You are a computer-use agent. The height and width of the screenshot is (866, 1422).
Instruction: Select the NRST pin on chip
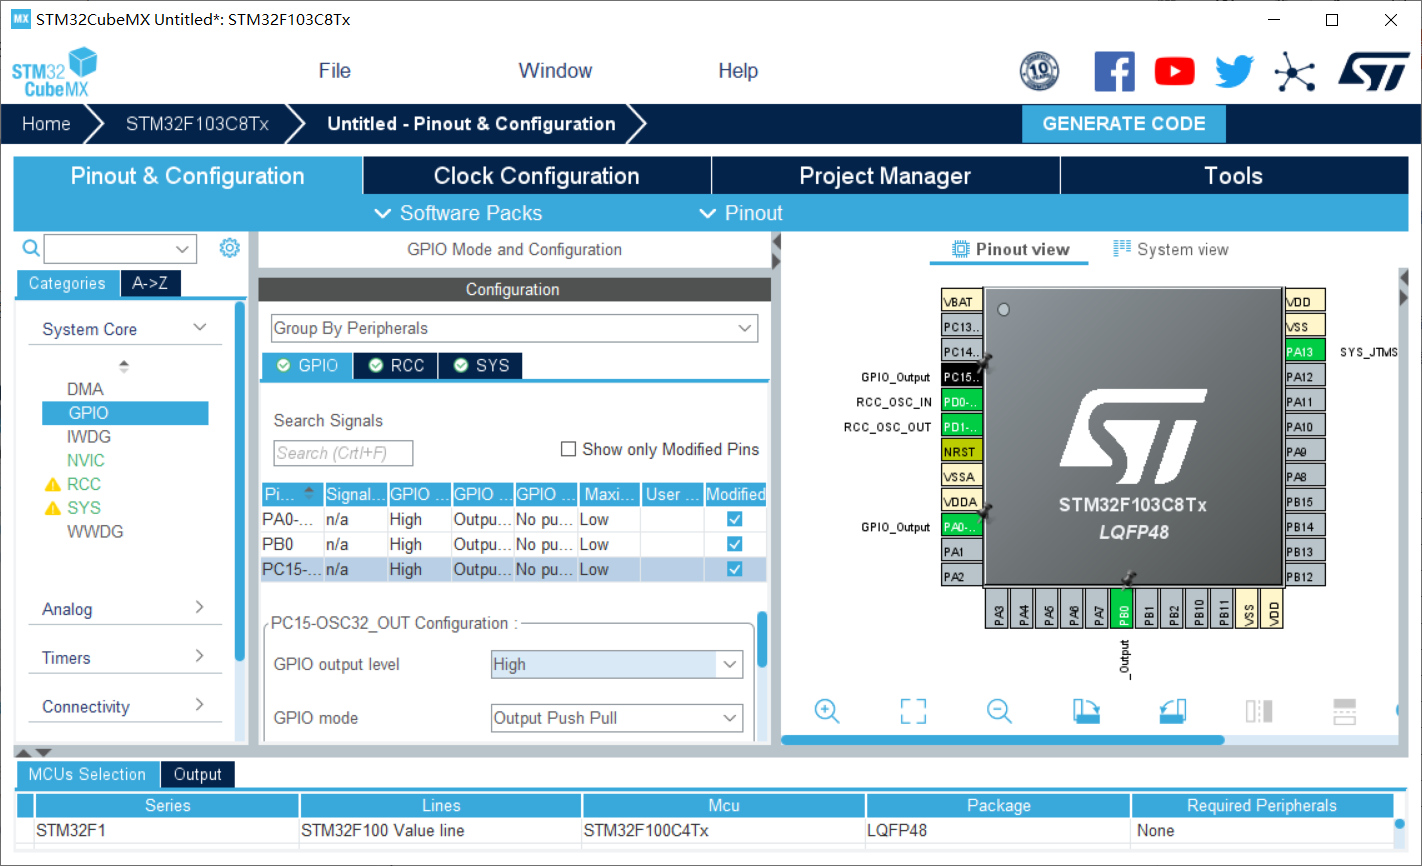(961, 452)
